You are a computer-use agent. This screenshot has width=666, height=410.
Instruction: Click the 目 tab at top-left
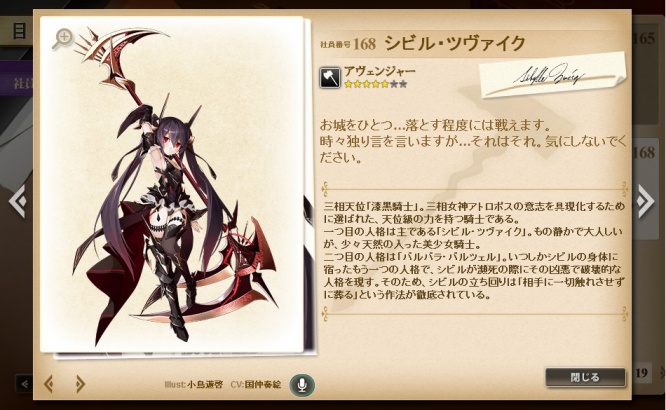click(x=19, y=31)
